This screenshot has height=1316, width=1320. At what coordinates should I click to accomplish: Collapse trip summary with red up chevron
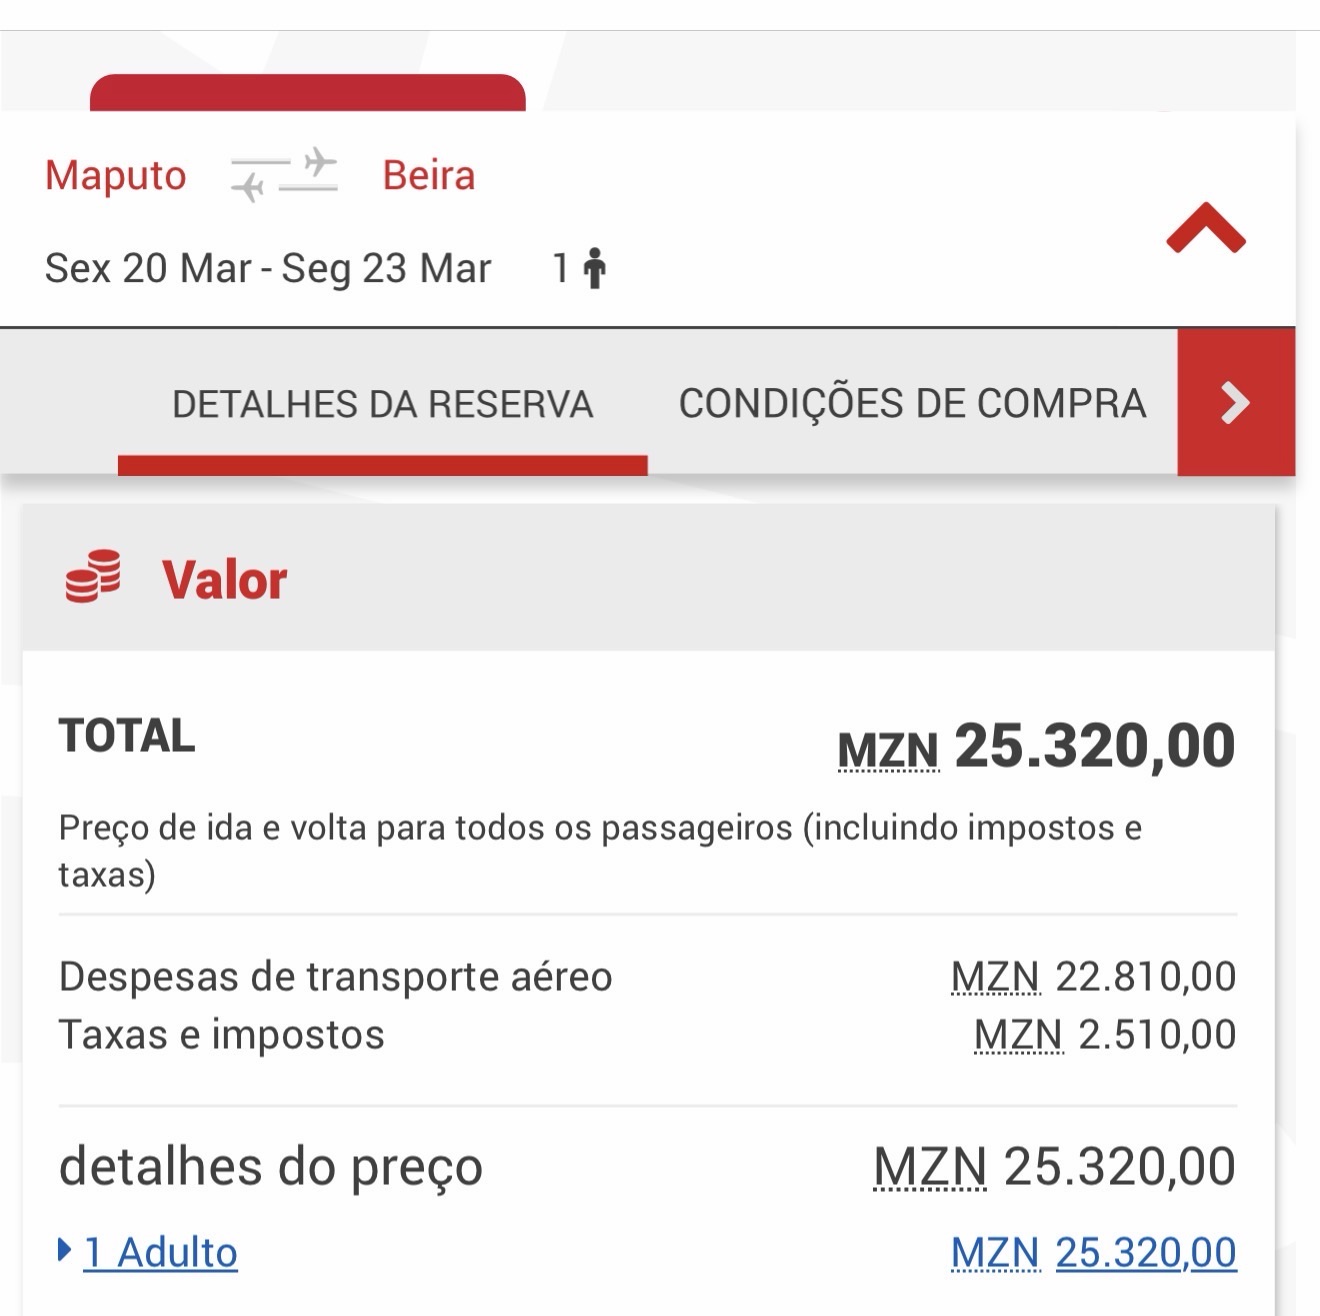(1205, 229)
